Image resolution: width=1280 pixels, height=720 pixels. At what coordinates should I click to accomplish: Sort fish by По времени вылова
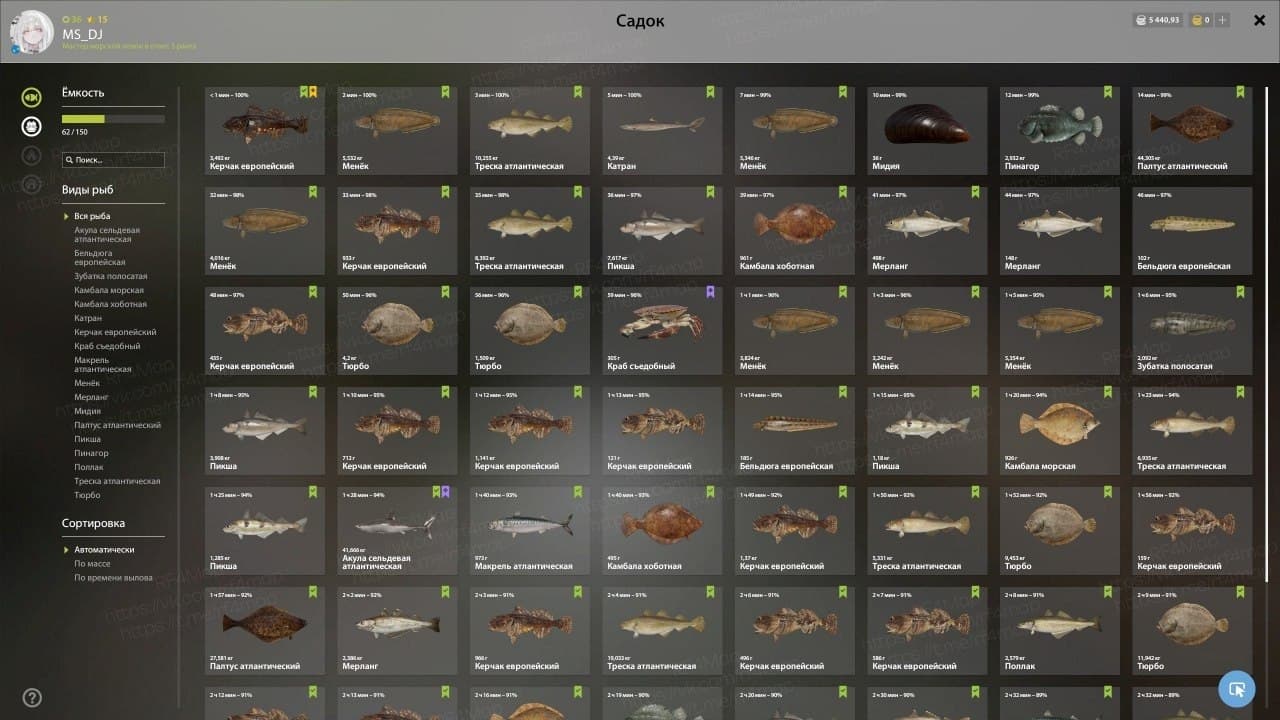(113, 578)
